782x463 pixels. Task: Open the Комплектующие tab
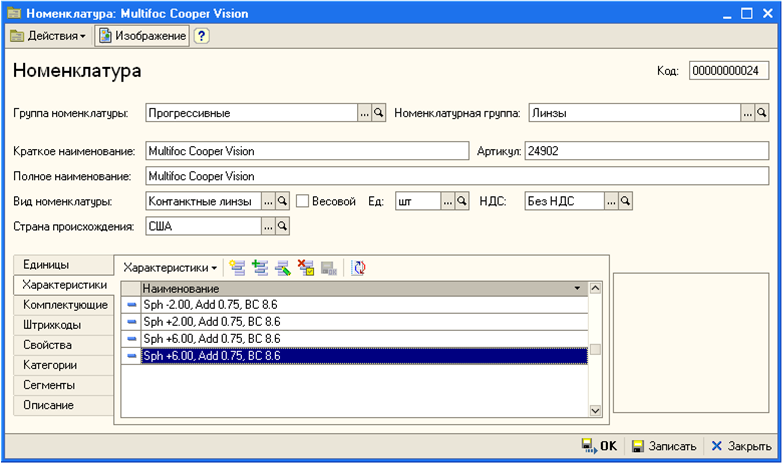63,305
